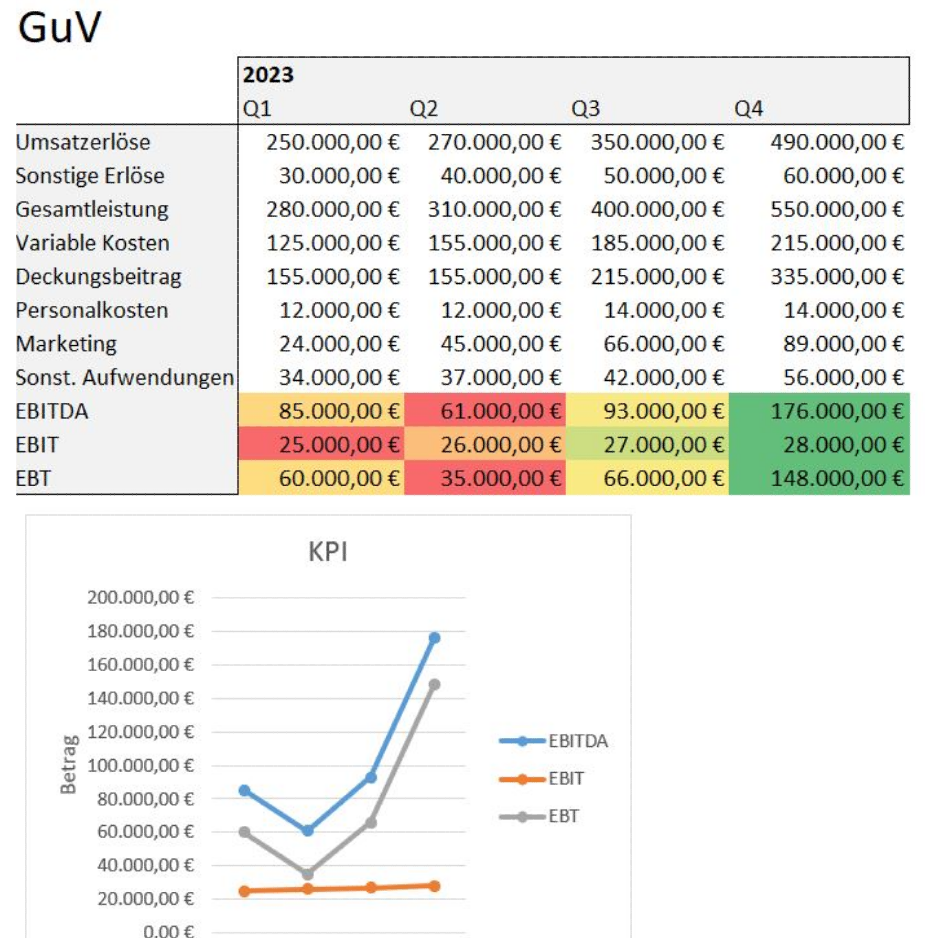The image size is (938, 938).
Task: Select yellow EBITDA cell 93.000,00 €
Action: pyautogui.click(x=647, y=410)
